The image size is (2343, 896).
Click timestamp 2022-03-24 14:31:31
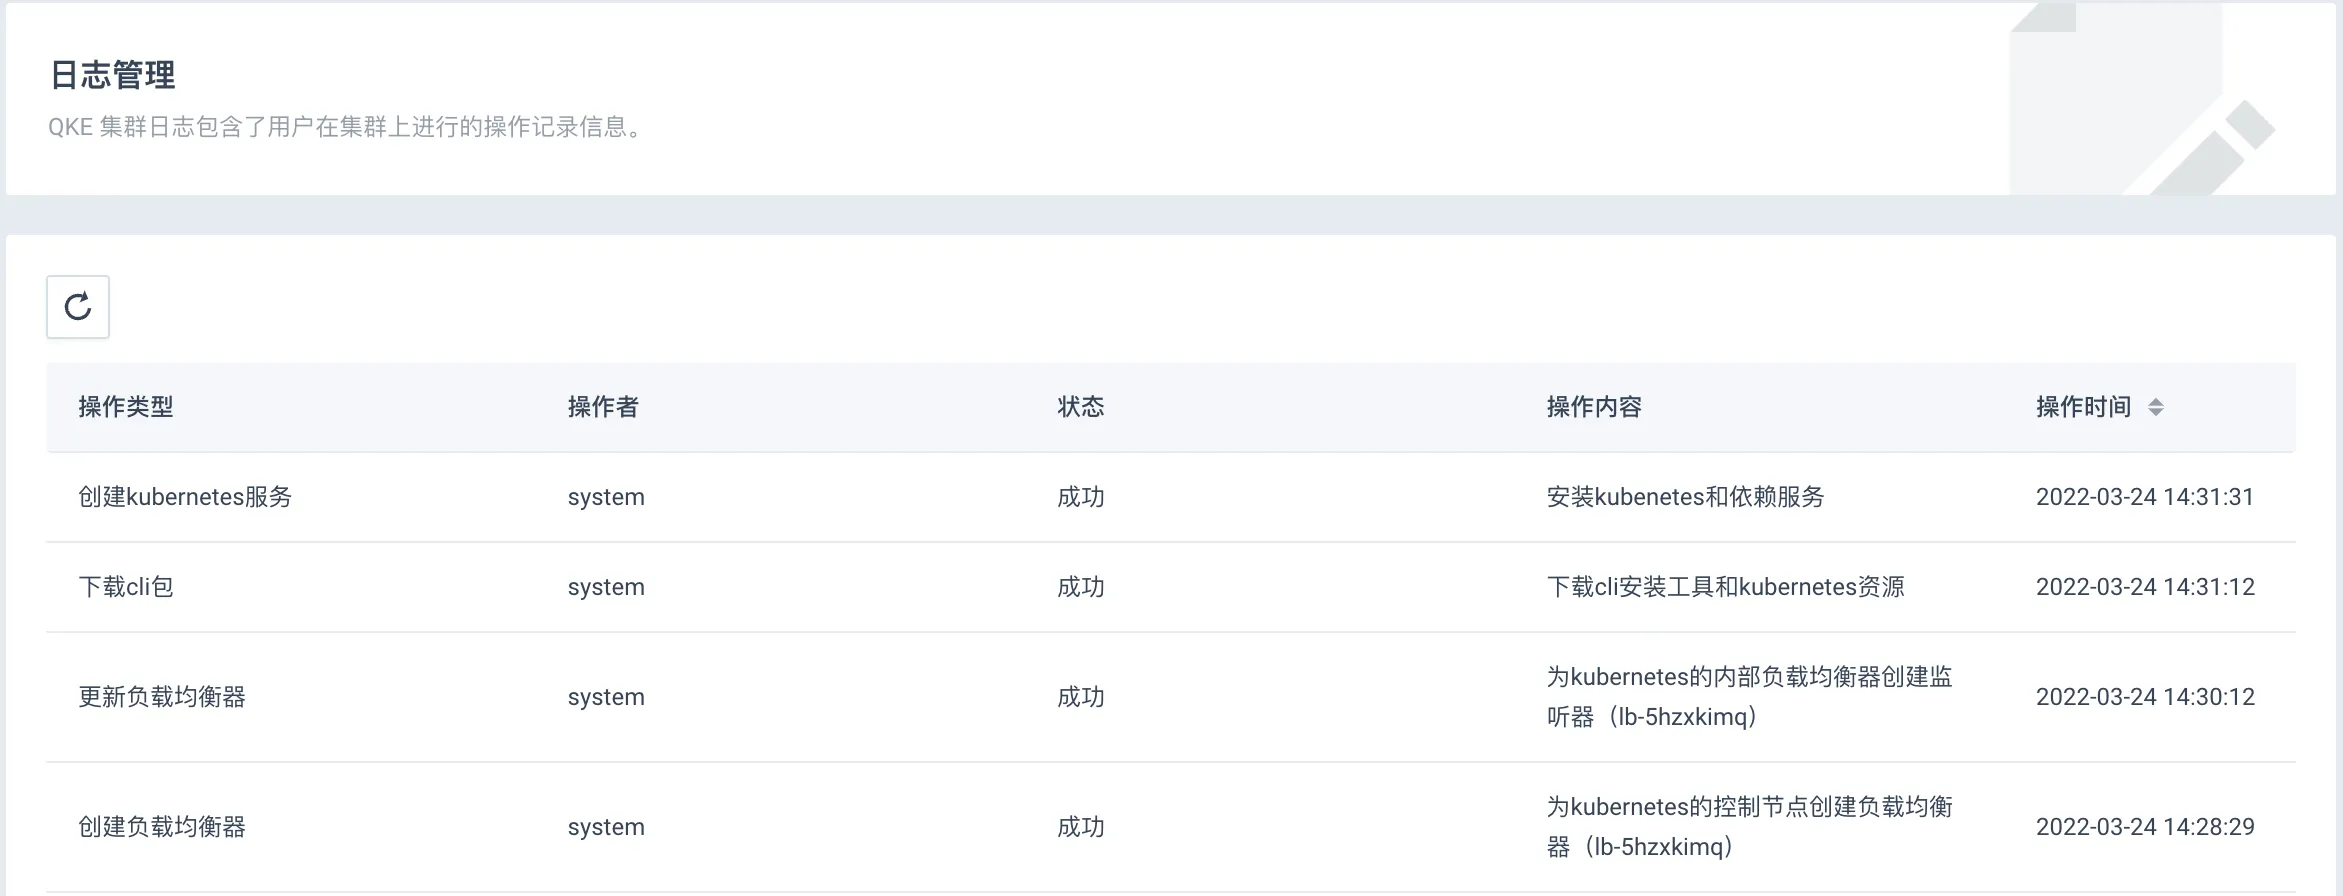coord(2145,497)
